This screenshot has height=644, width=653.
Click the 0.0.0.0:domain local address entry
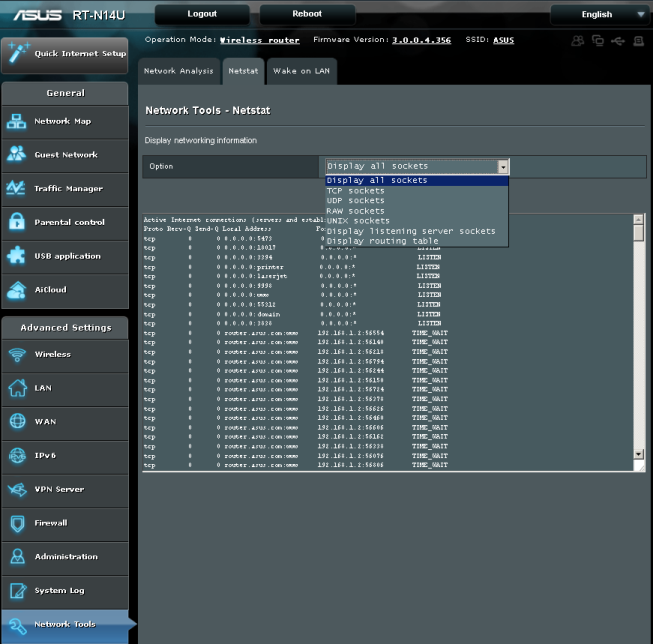pos(252,315)
